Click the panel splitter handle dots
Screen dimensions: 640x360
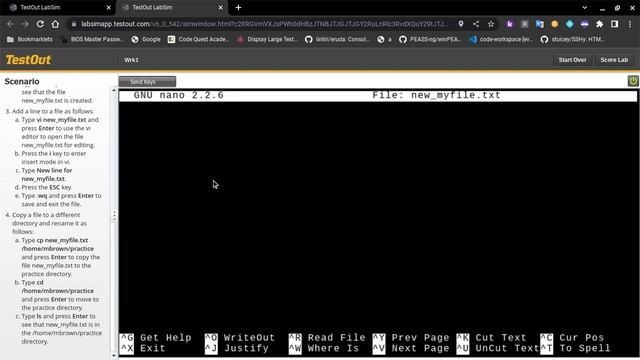pyautogui.click(x=114, y=216)
